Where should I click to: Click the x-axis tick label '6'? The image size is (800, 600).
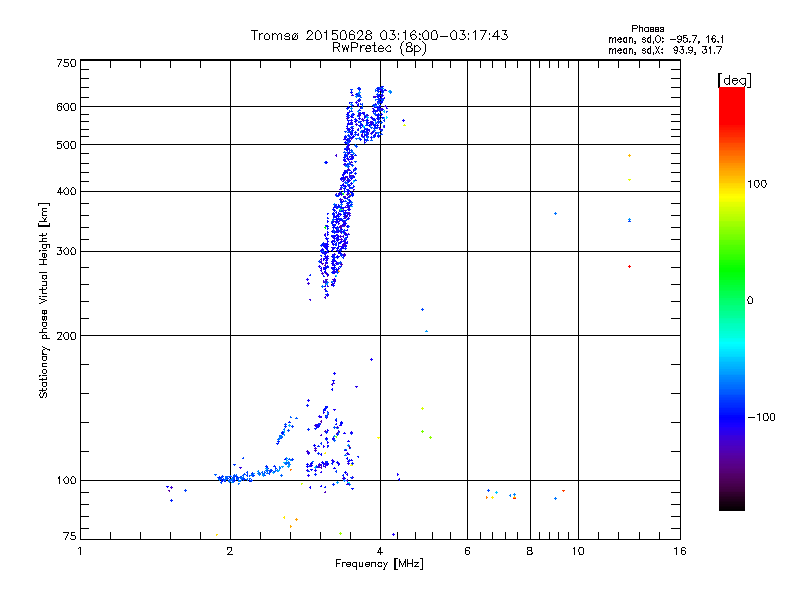467,551
